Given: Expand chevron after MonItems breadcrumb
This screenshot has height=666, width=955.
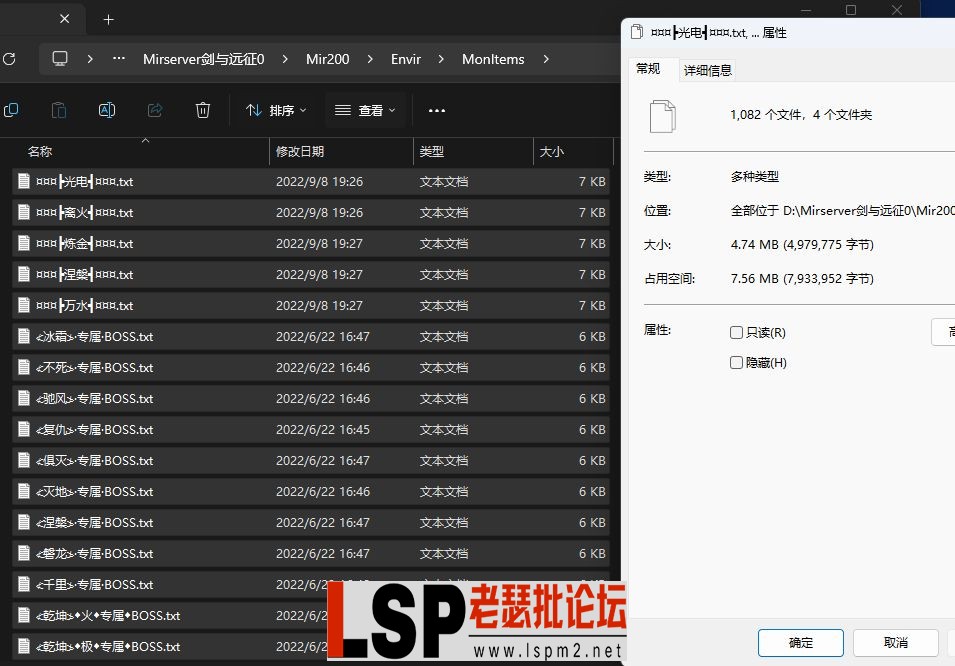Looking at the screenshot, I should pyautogui.click(x=546, y=59).
